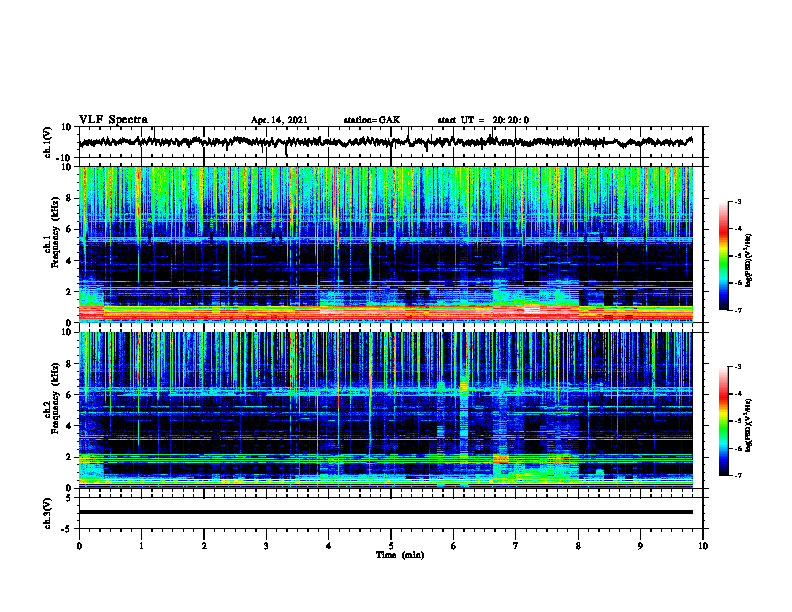The width and height of the screenshot is (792, 612).
Task: Click the "4" kHz tick on ch.2 frequency axis
Action: click(70, 426)
